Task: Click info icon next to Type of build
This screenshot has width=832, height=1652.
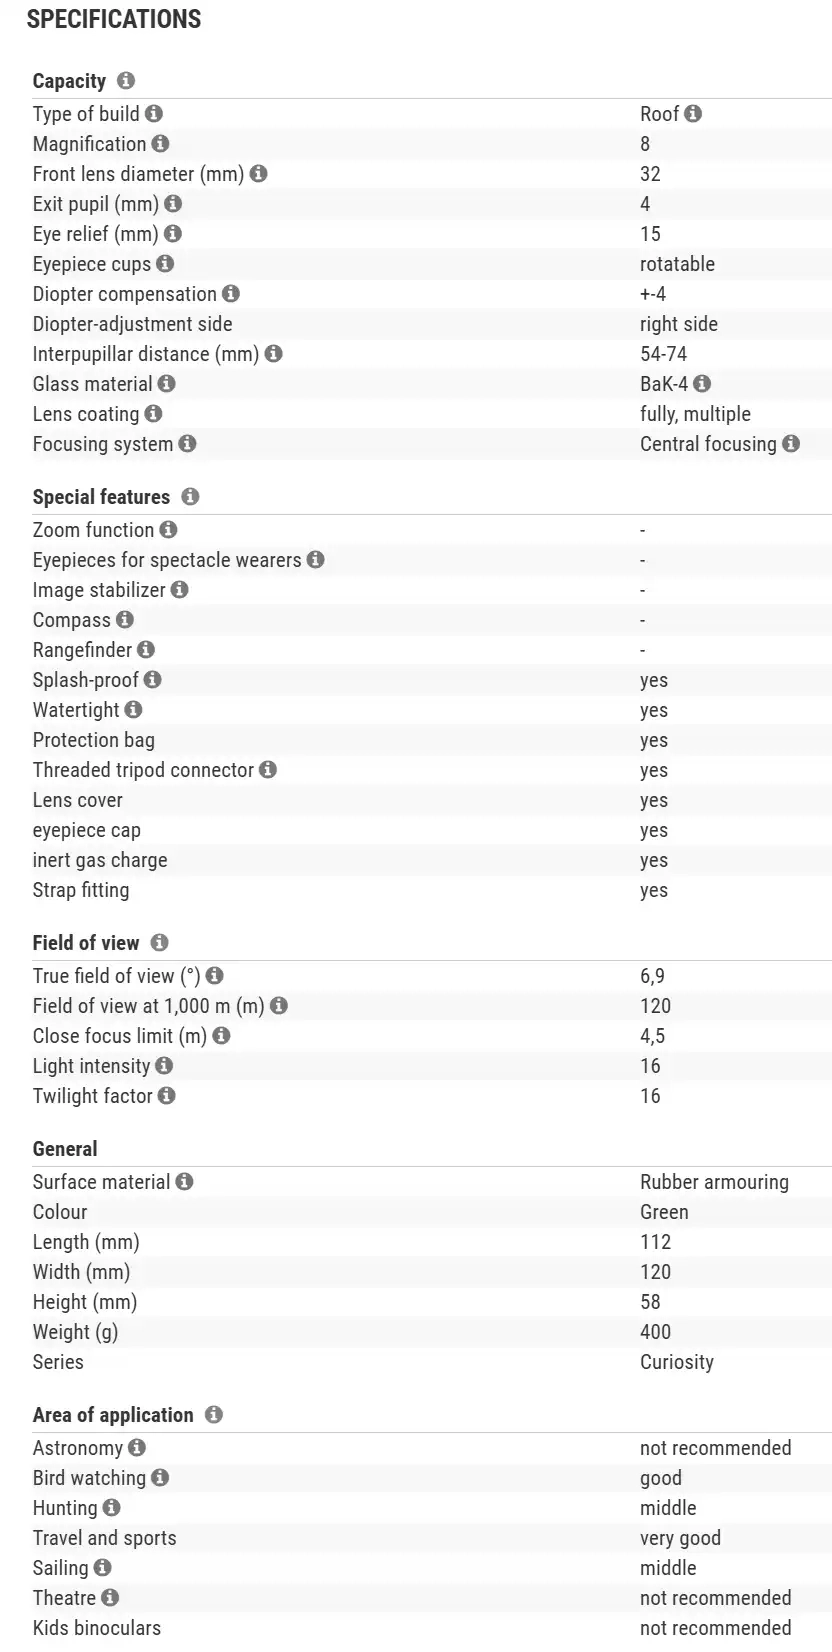Action: click(x=154, y=114)
